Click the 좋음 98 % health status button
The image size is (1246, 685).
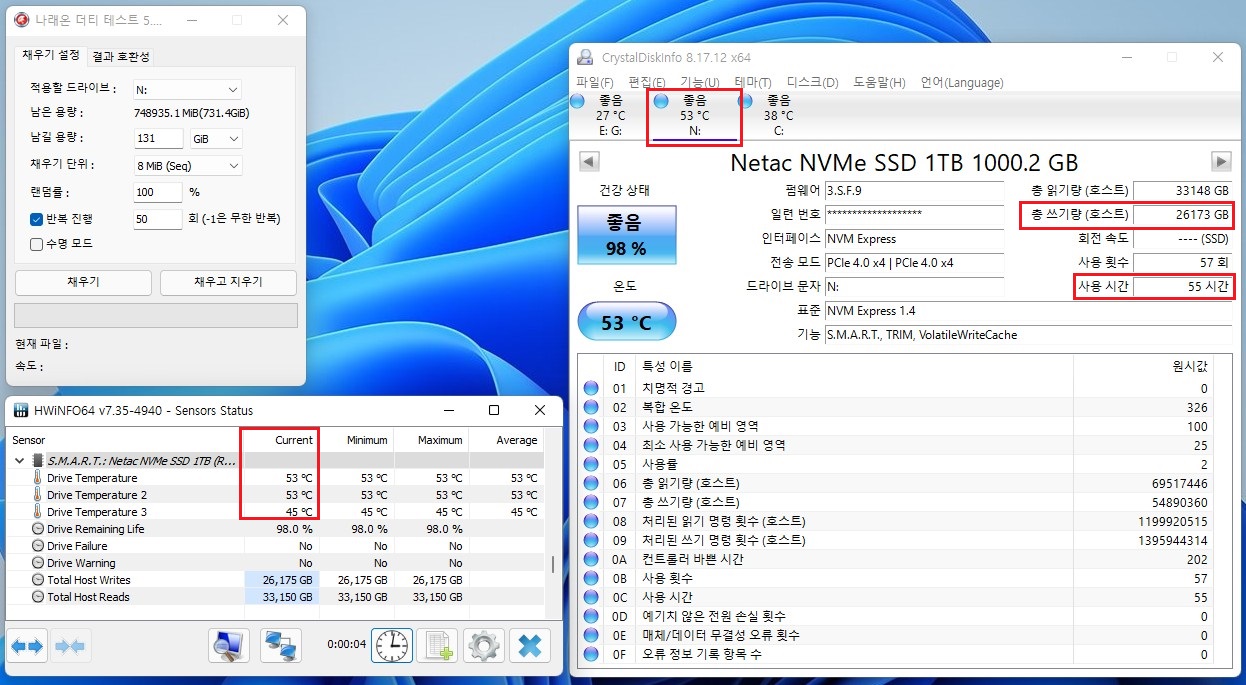coord(627,234)
